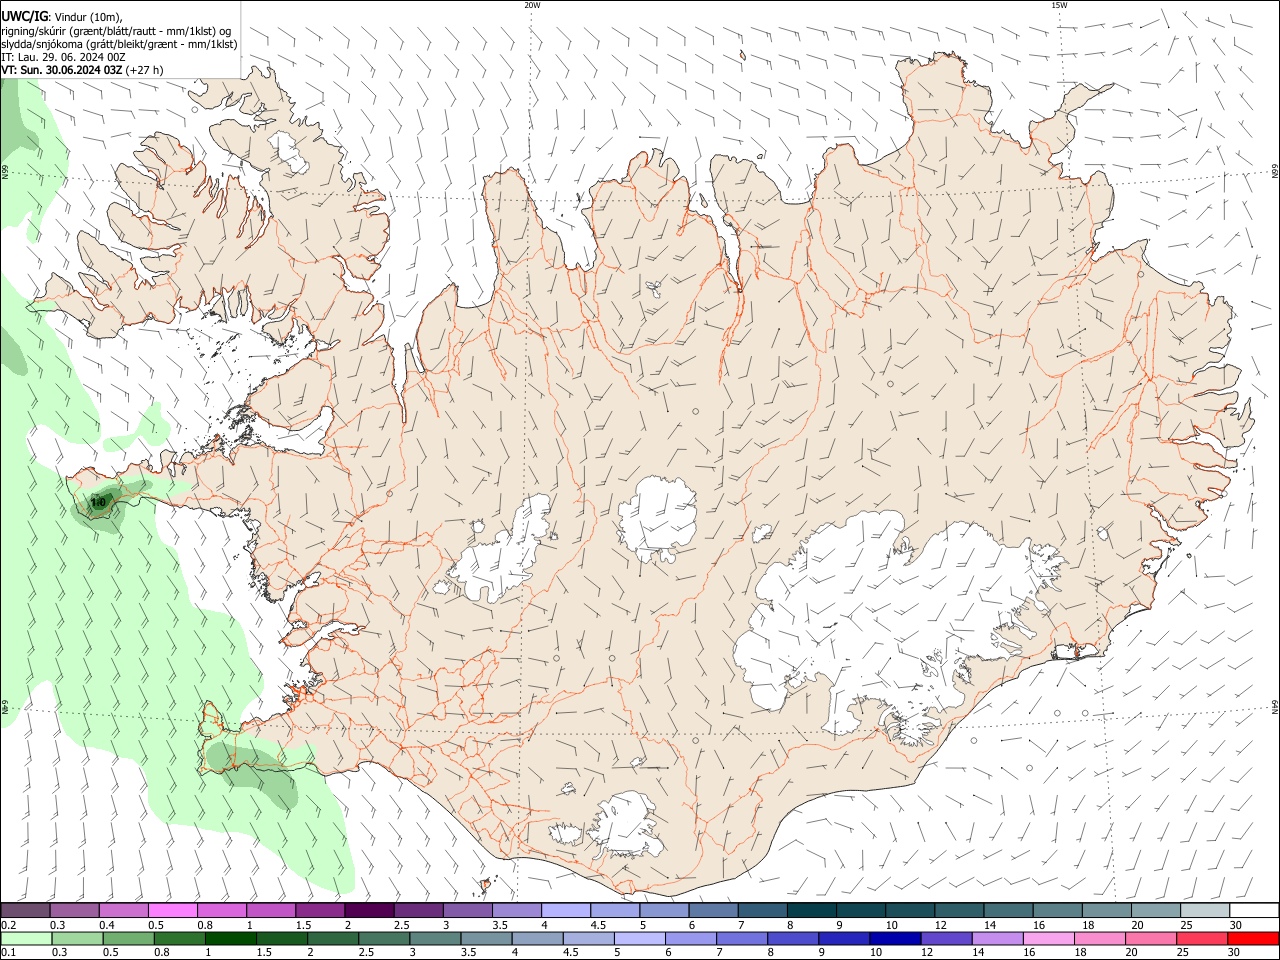Screen dimensions: 1280x960
Task: Click the slydda/snjókoma legend description line
Action: [x=119, y=44]
